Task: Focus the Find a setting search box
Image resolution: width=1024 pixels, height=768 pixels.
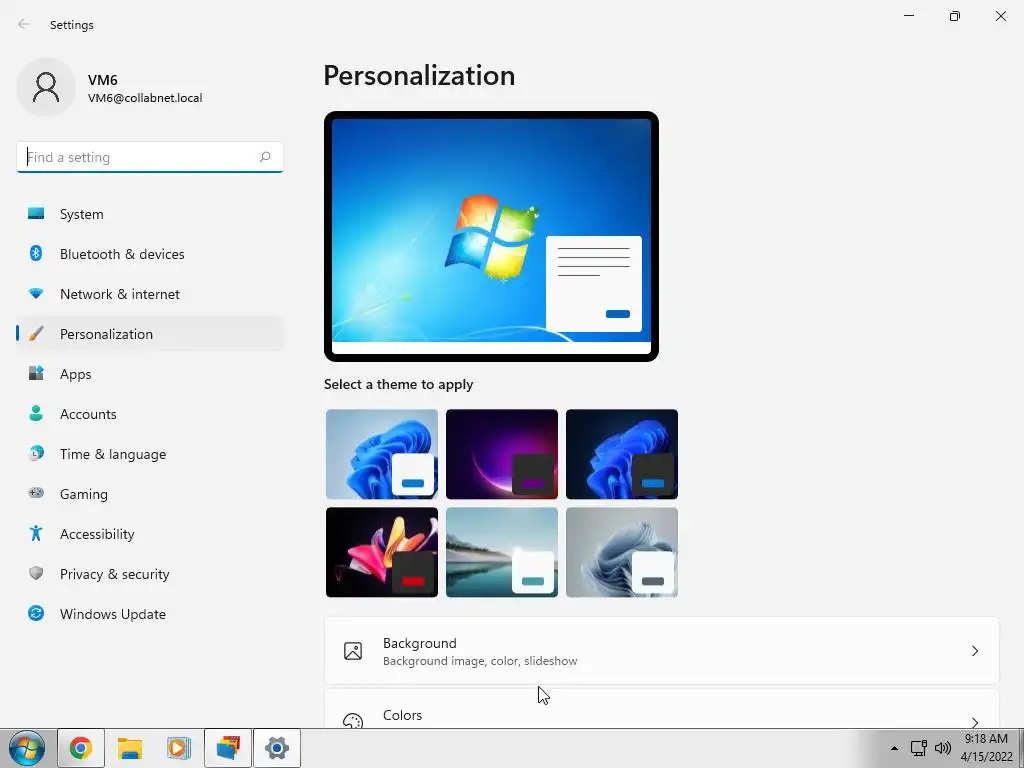Action: coord(150,157)
